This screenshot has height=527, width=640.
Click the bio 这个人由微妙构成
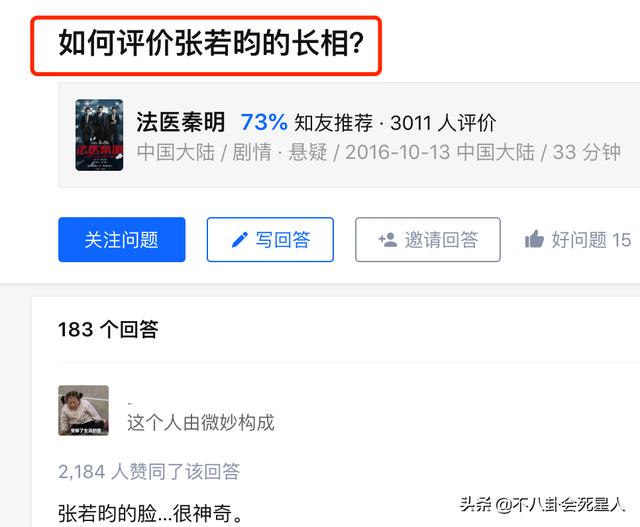pyautogui.click(x=201, y=422)
